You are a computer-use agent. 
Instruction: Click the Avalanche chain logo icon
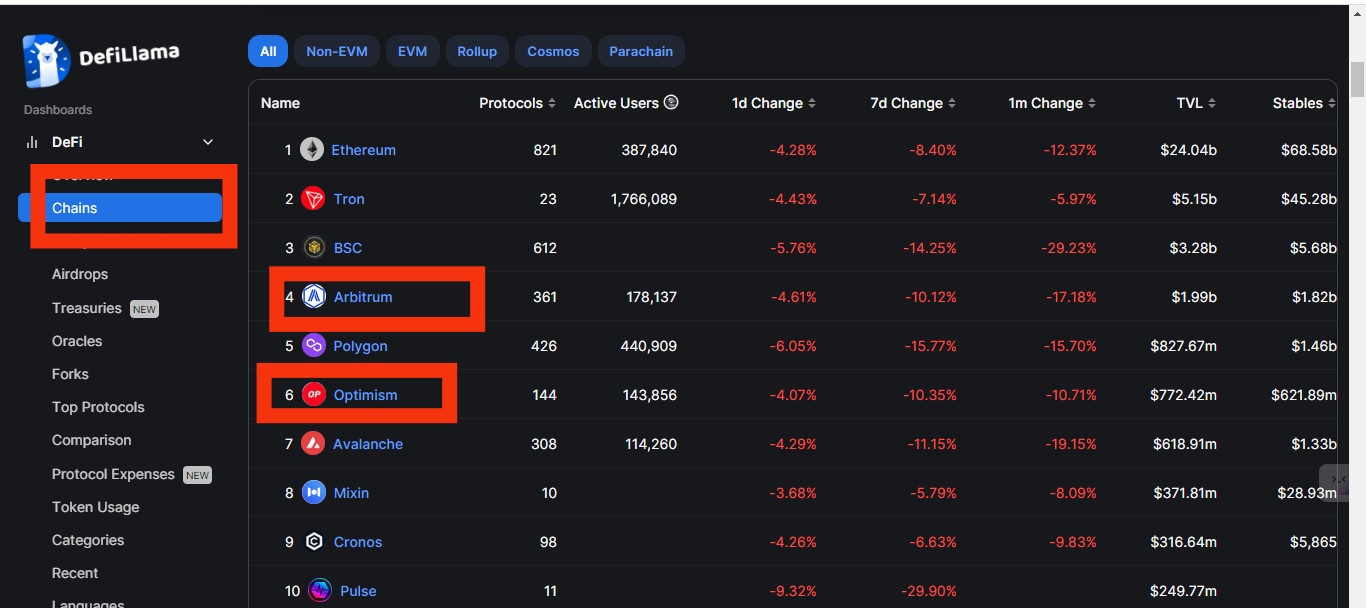point(313,444)
